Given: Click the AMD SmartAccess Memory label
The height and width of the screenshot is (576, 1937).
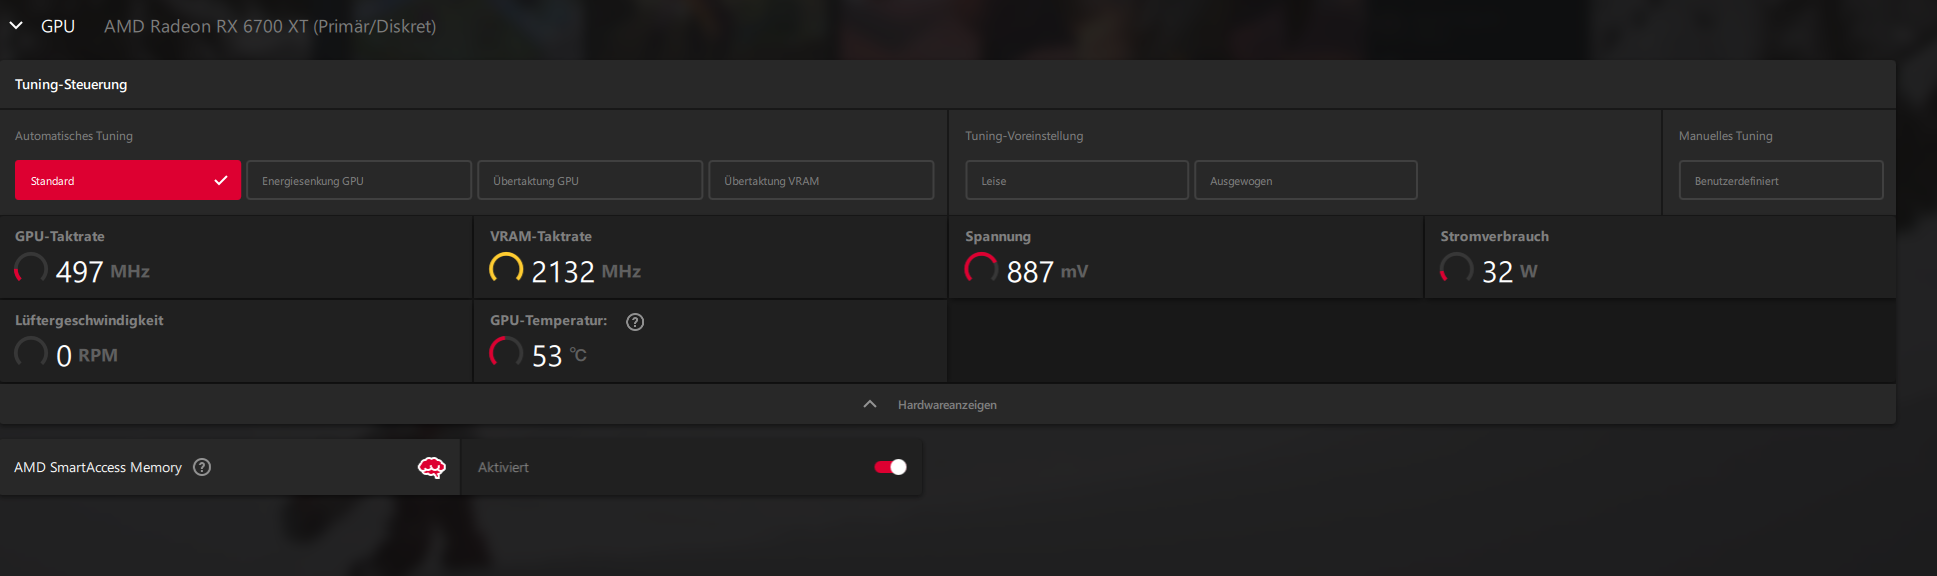Looking at the screenshot, I should [98, 467].
